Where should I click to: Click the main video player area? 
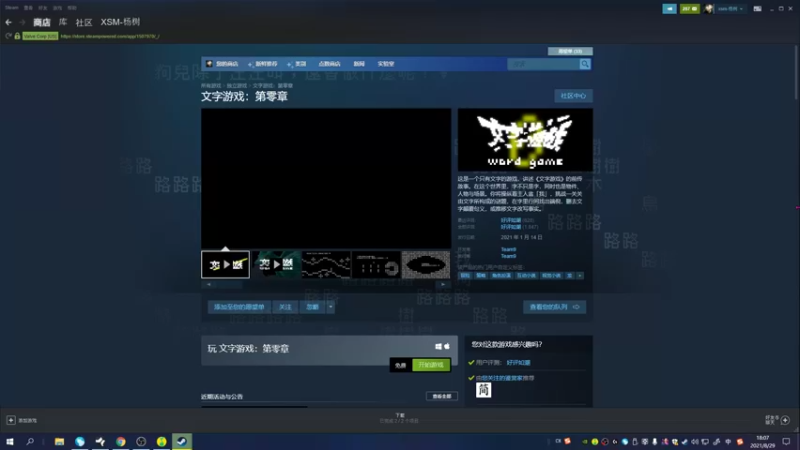point(326,178)
